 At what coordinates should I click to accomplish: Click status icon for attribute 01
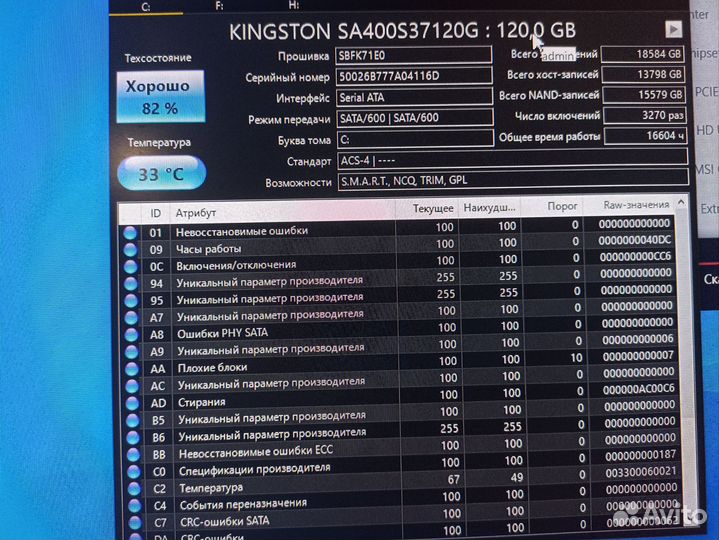(x=130, y=233)
